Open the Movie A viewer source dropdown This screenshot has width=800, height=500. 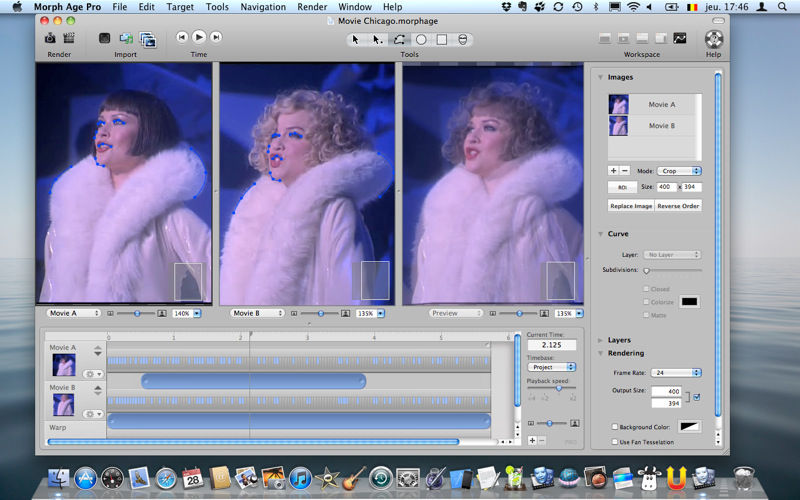pos(73,313)
